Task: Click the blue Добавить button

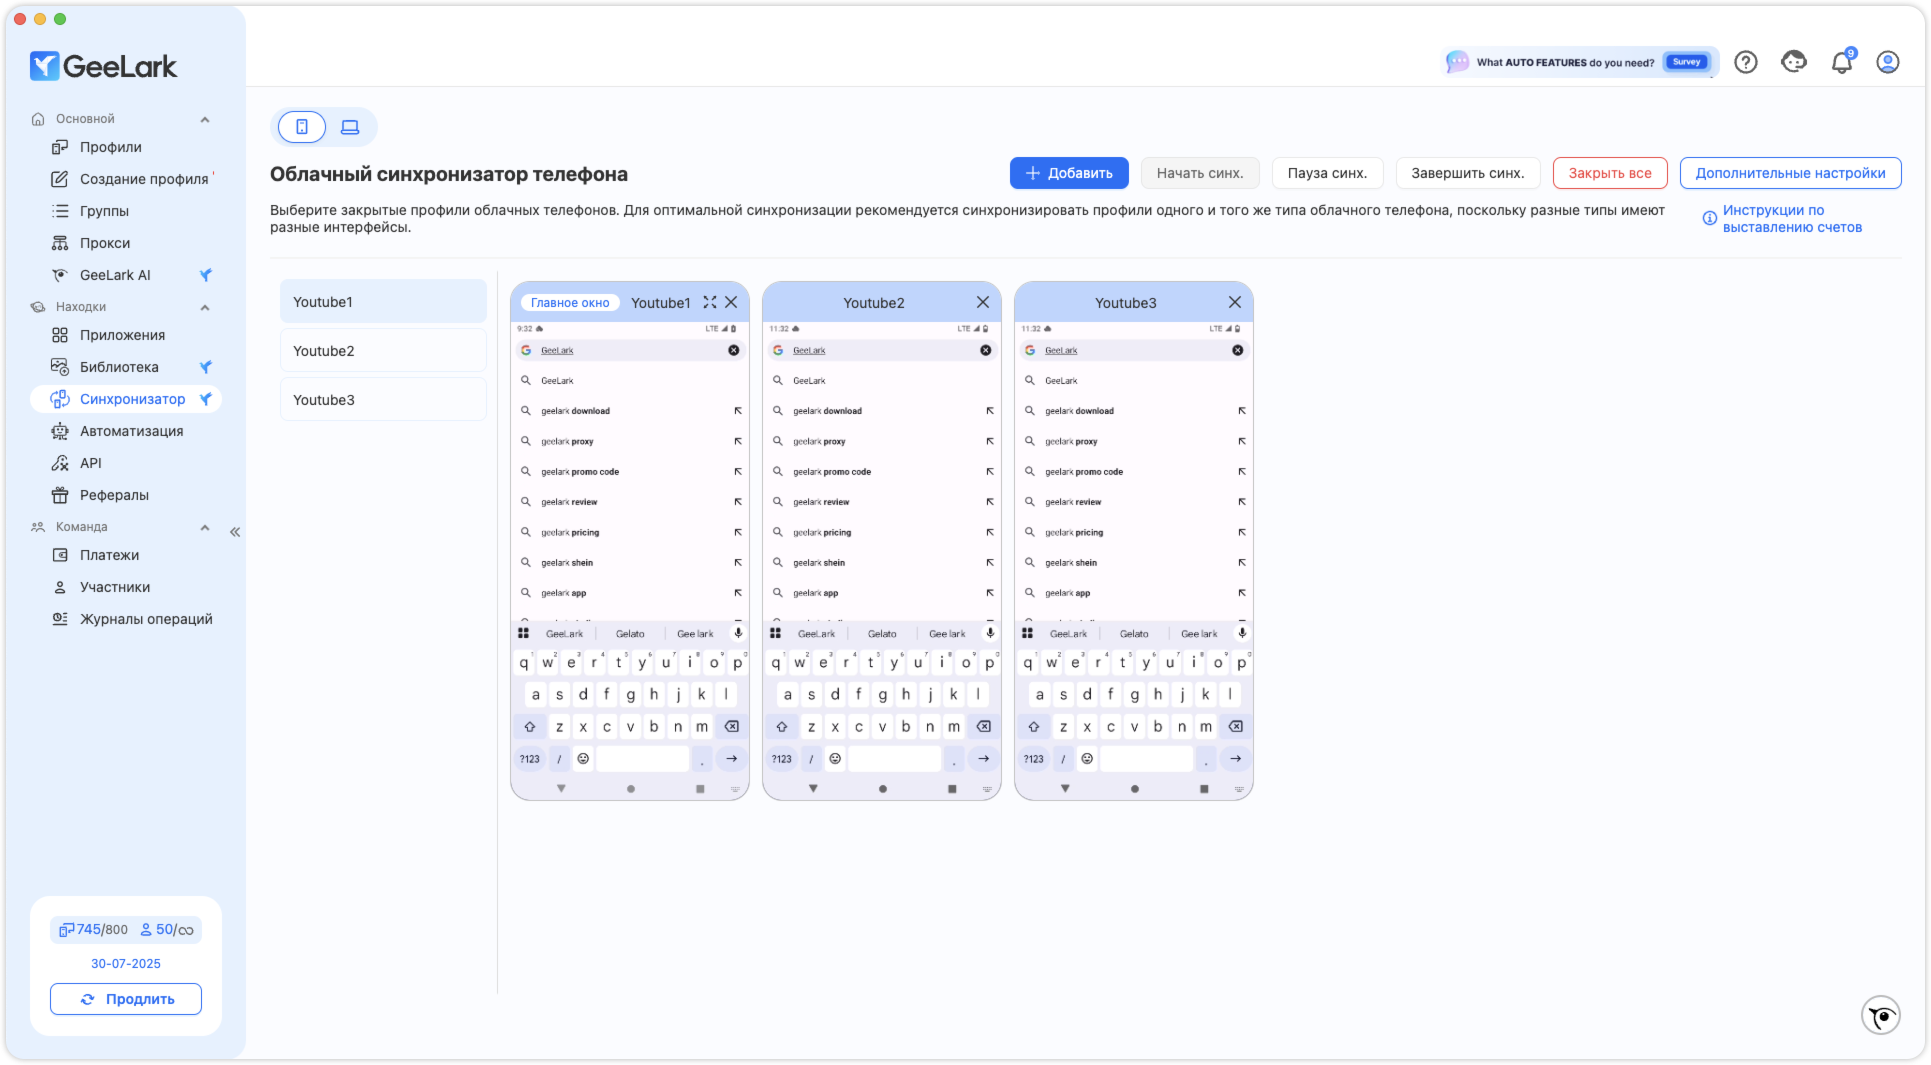Action: 1069,173
